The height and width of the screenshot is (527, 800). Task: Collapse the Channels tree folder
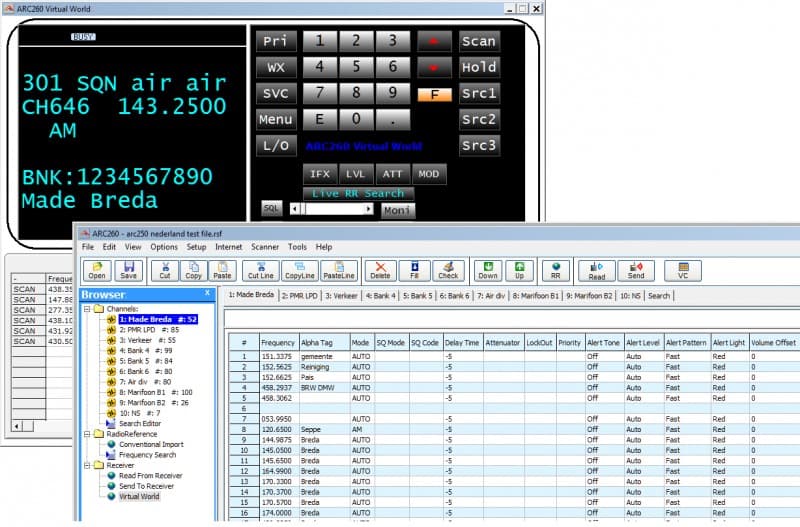[x=87, y=309]
